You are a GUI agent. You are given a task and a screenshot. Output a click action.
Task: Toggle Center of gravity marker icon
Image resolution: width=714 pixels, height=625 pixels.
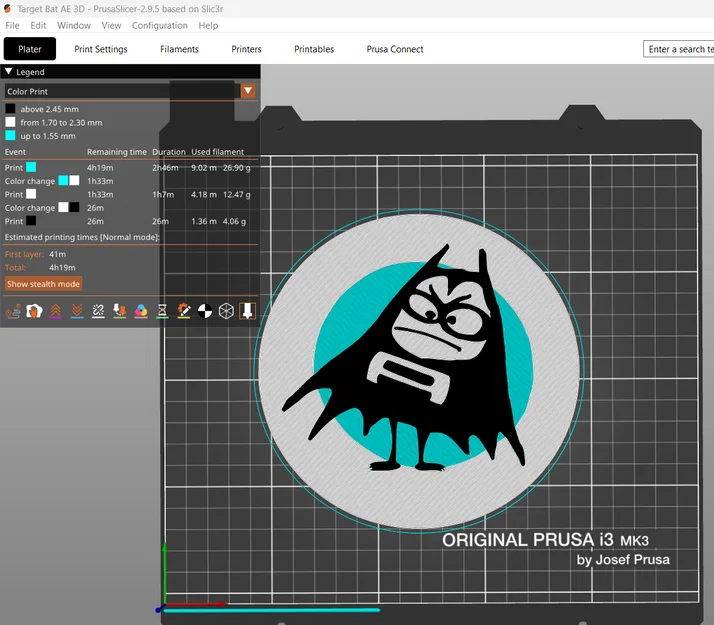point(205,311)
